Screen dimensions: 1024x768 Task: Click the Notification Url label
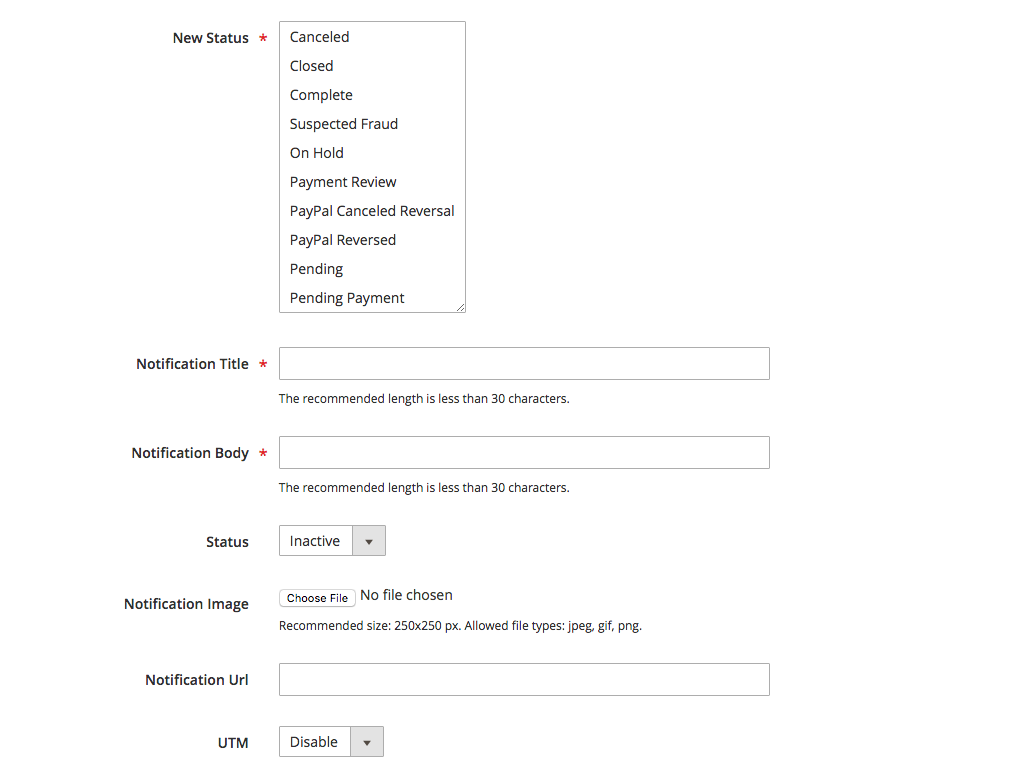tap(197, 680)
